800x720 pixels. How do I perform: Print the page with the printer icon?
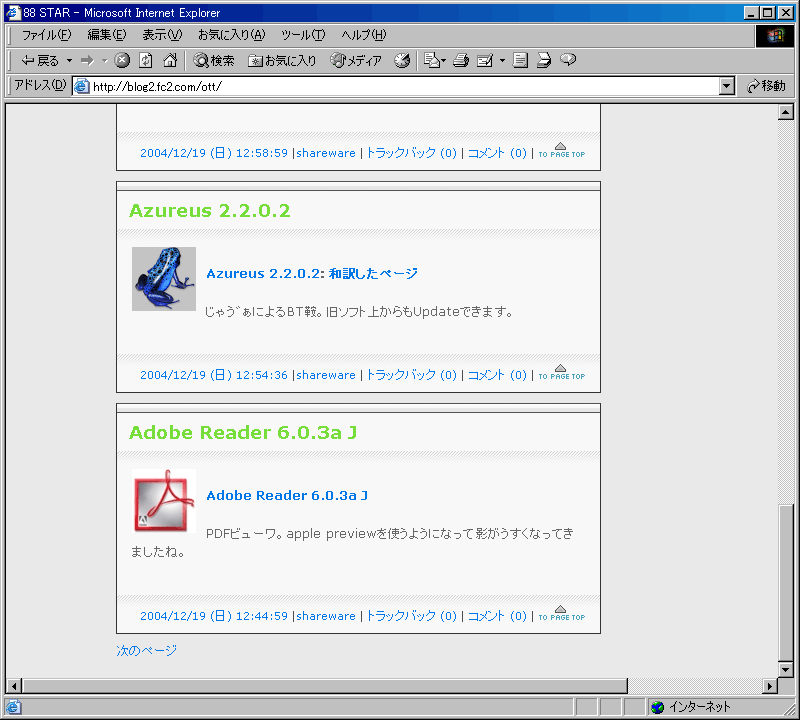pyautogui.click(x=461, y=61)
